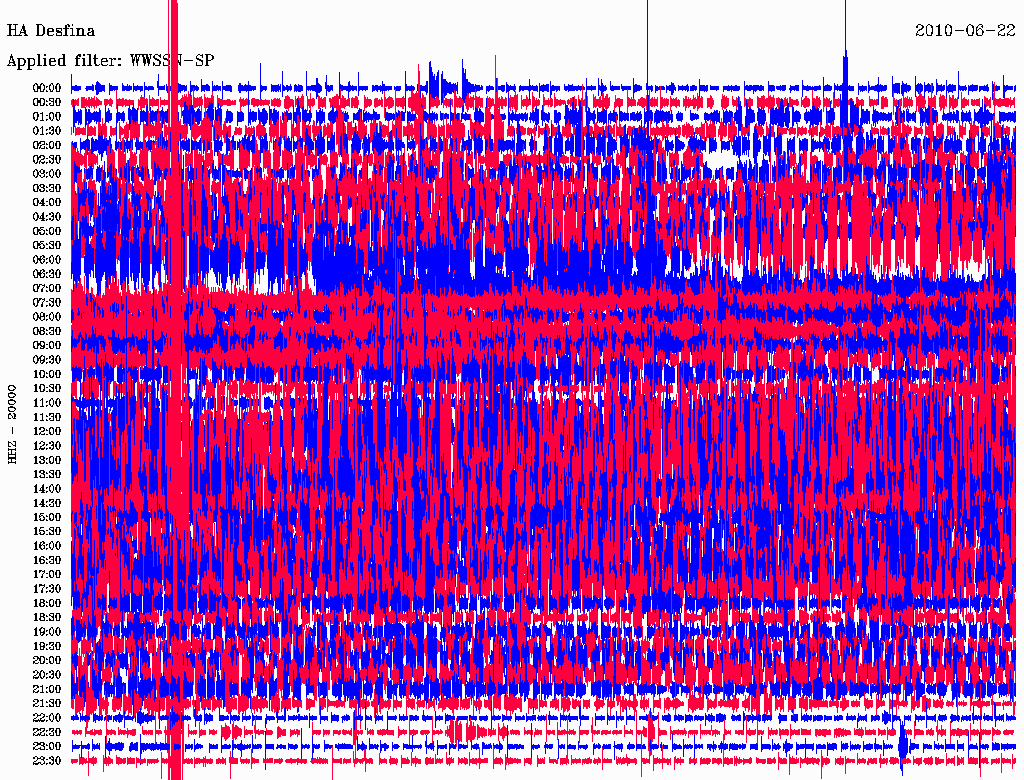Select the 02:30 time label
Viewport: 1024px width, 780px height.
[x=47, y=159]
